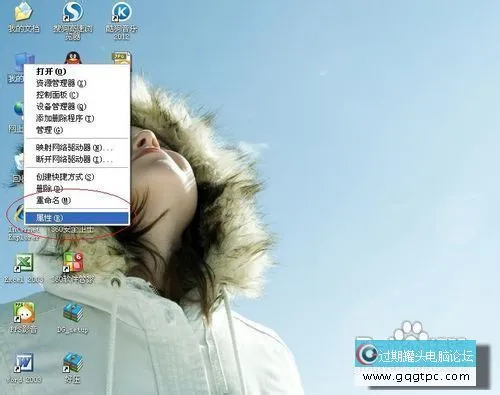The image size is (500, 395).
Task: Select 设备管理器 in the context menu
Action: [x=77, y=106]
